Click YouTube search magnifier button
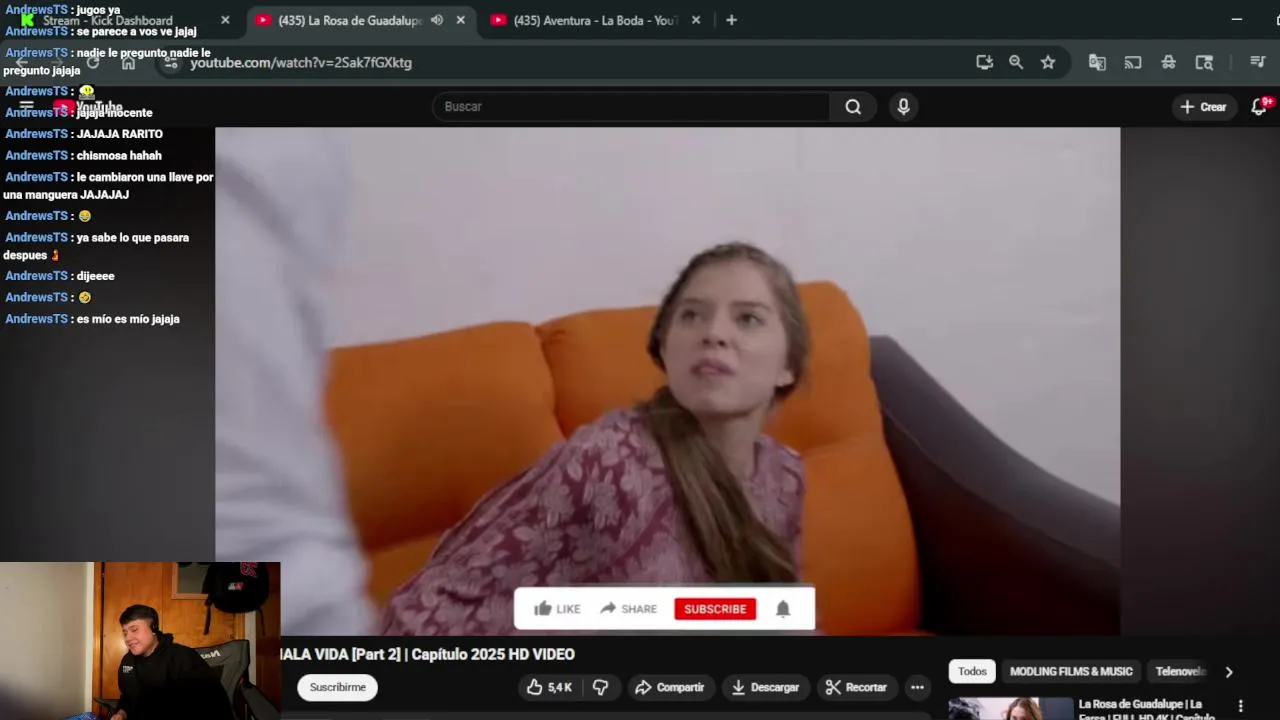The width and height of the screenshot is (1280, 720). point(853,106)
